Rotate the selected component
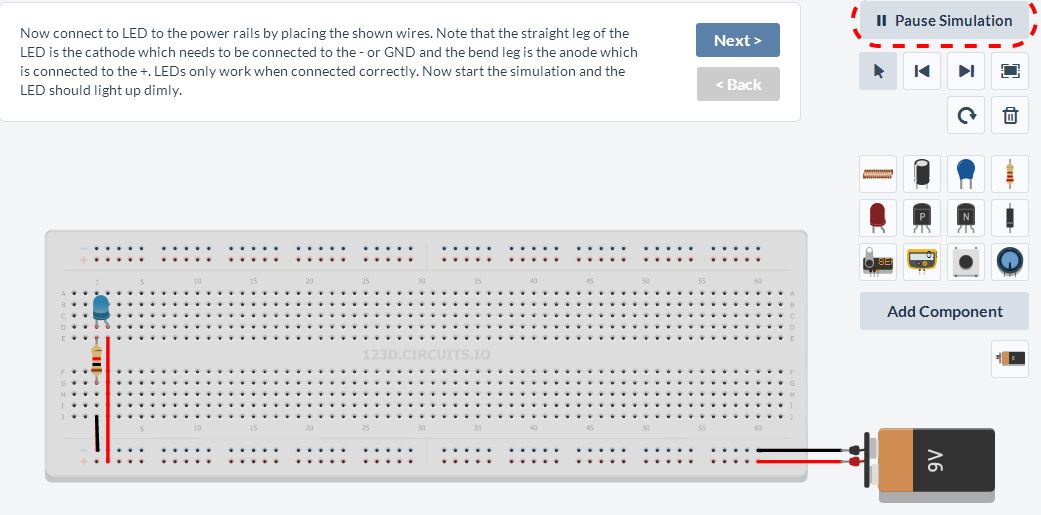 coord(966,115)
